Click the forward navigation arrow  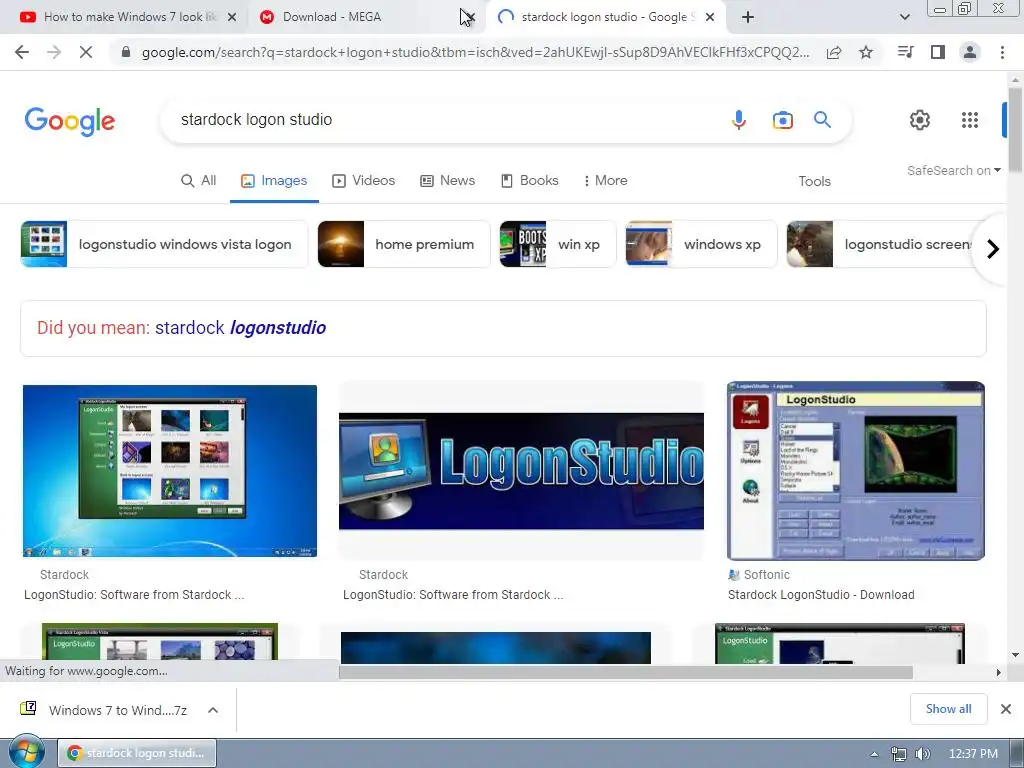click(54, 52)
